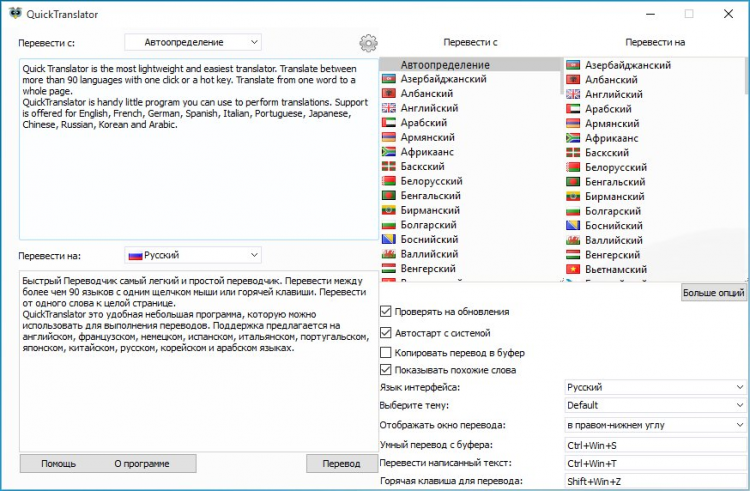Viewport: 750px width, 491px height.
Task: Uncheck Проверять на обновления
Action: click(x=386, y=312)
